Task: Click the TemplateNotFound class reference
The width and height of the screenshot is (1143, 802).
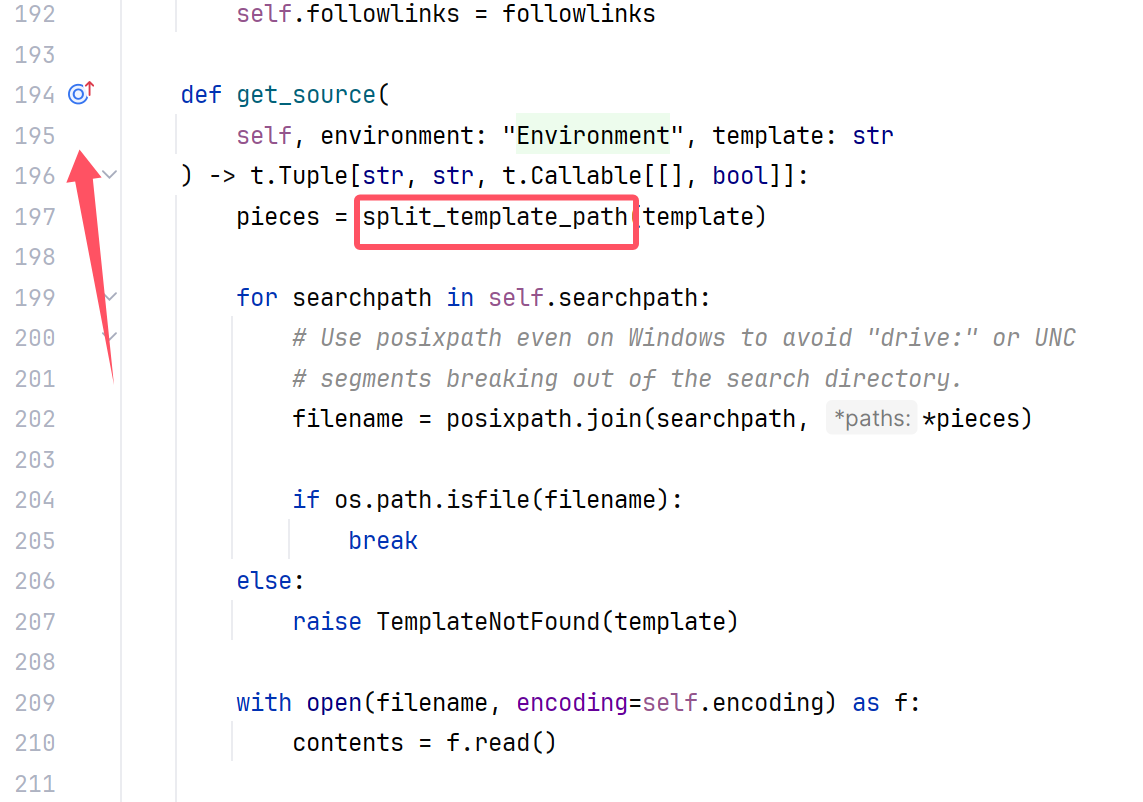Action: tap(488, 621)
